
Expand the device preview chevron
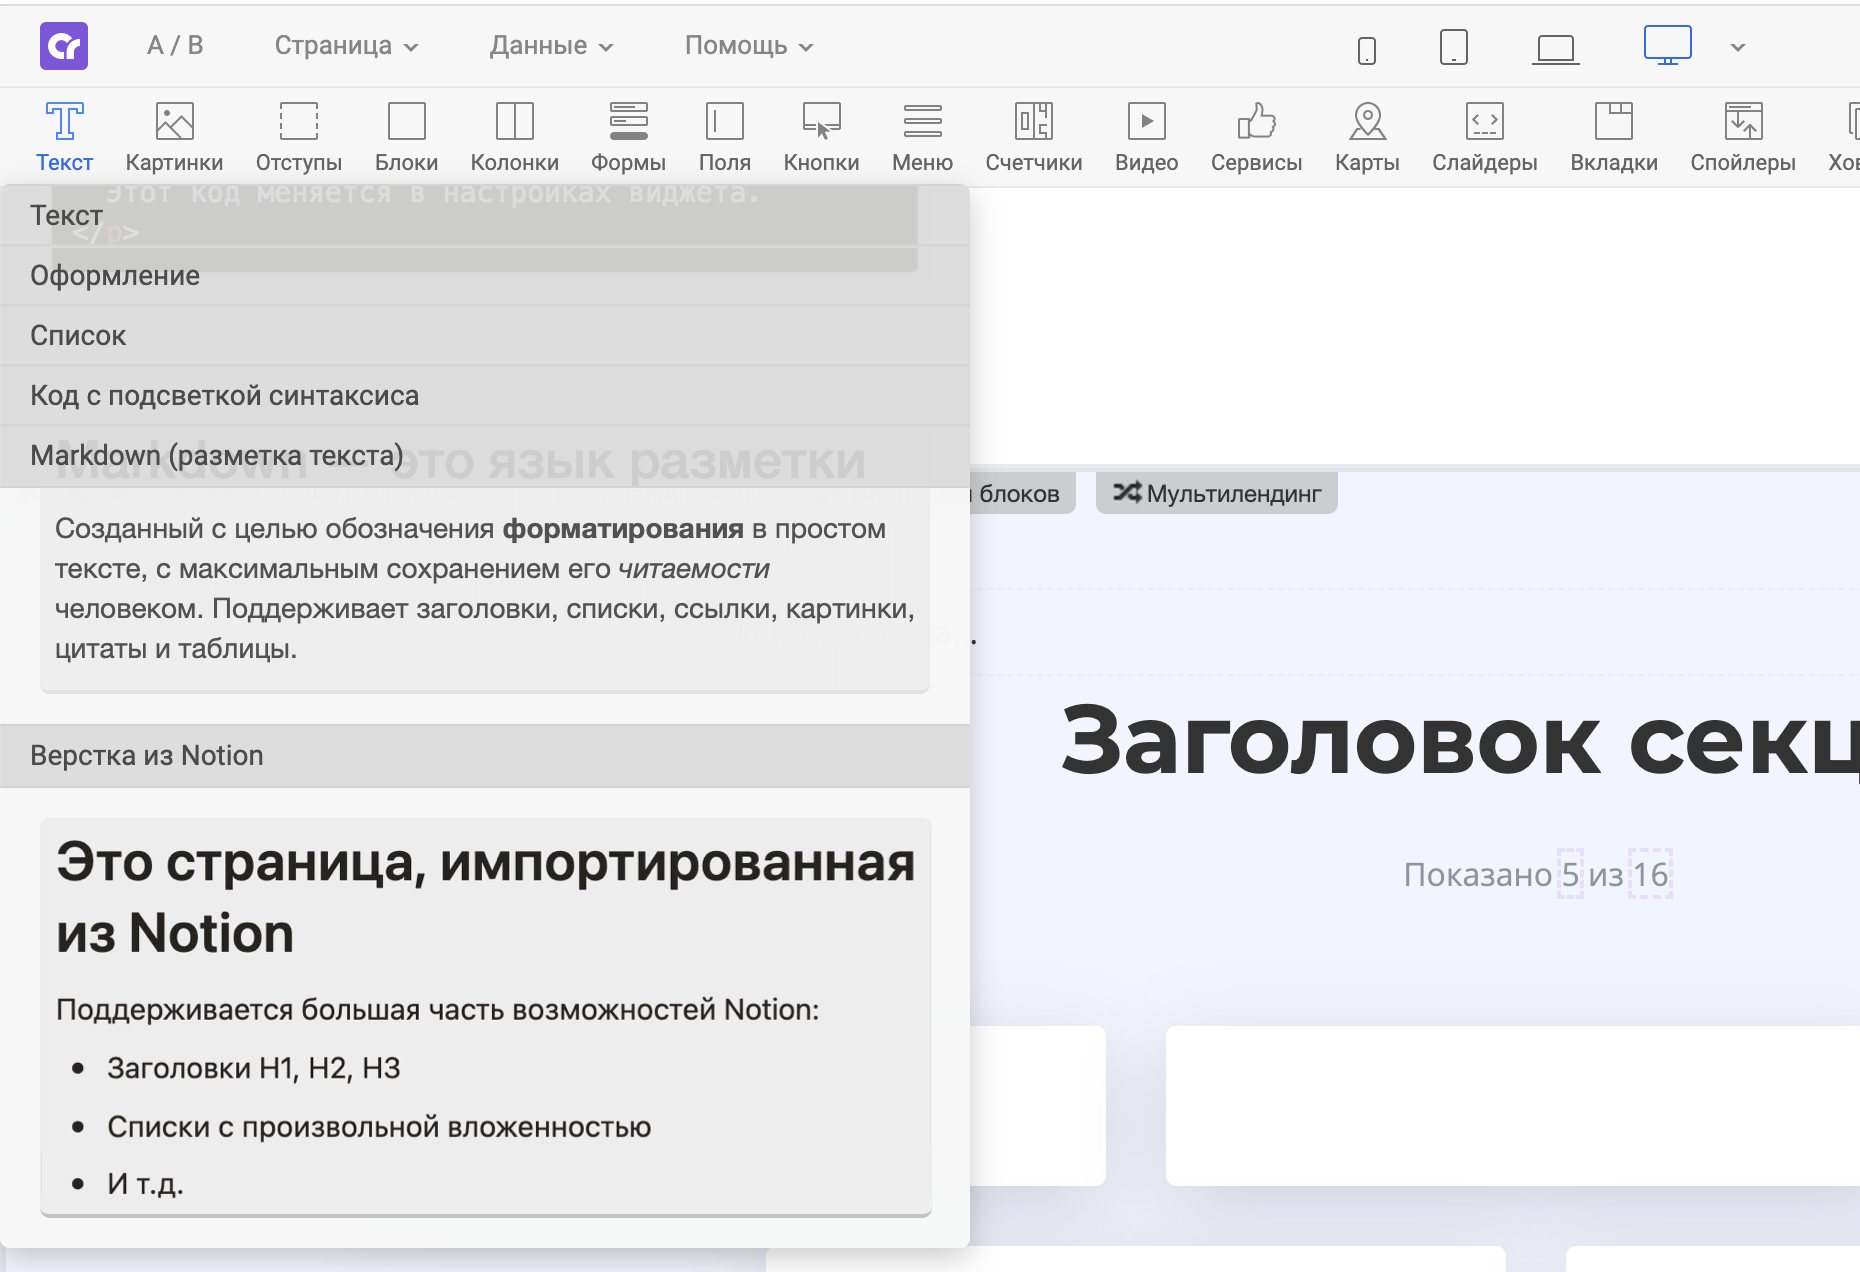pos(1738,47)
